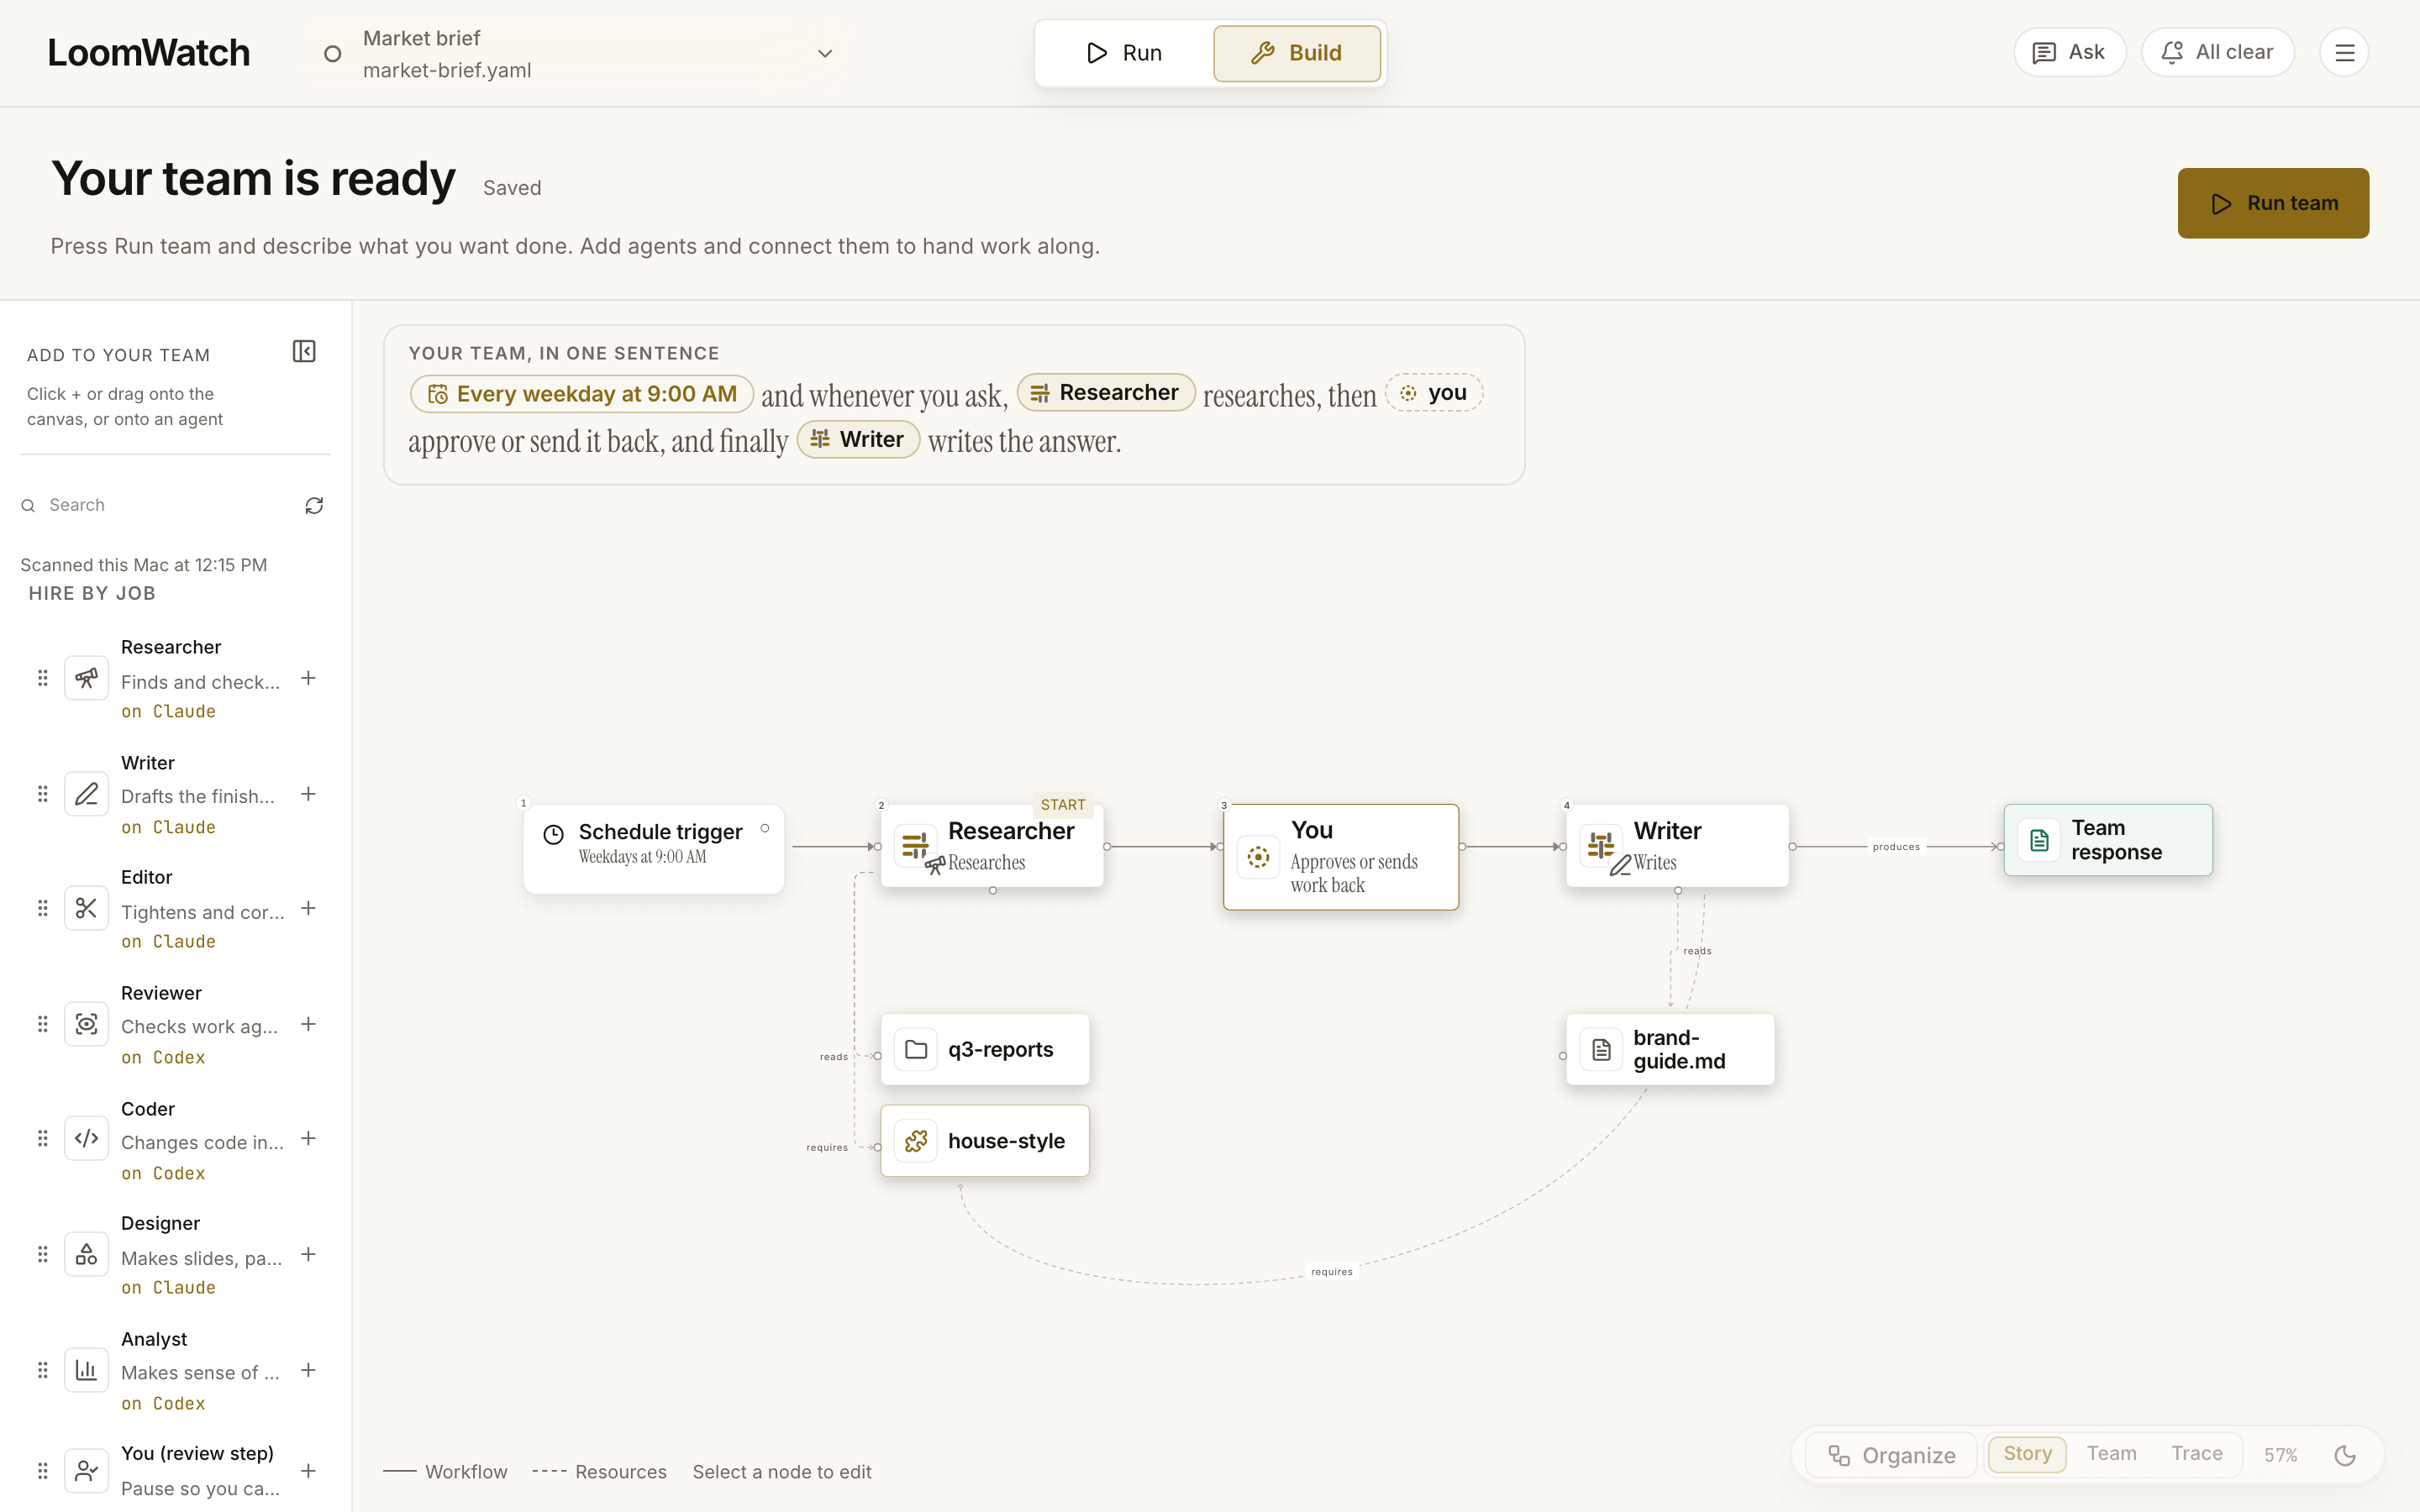Click the Writer chip in the sentence
The width and height of the screenshot is (2420, 1512).
(x=858, y=439)
